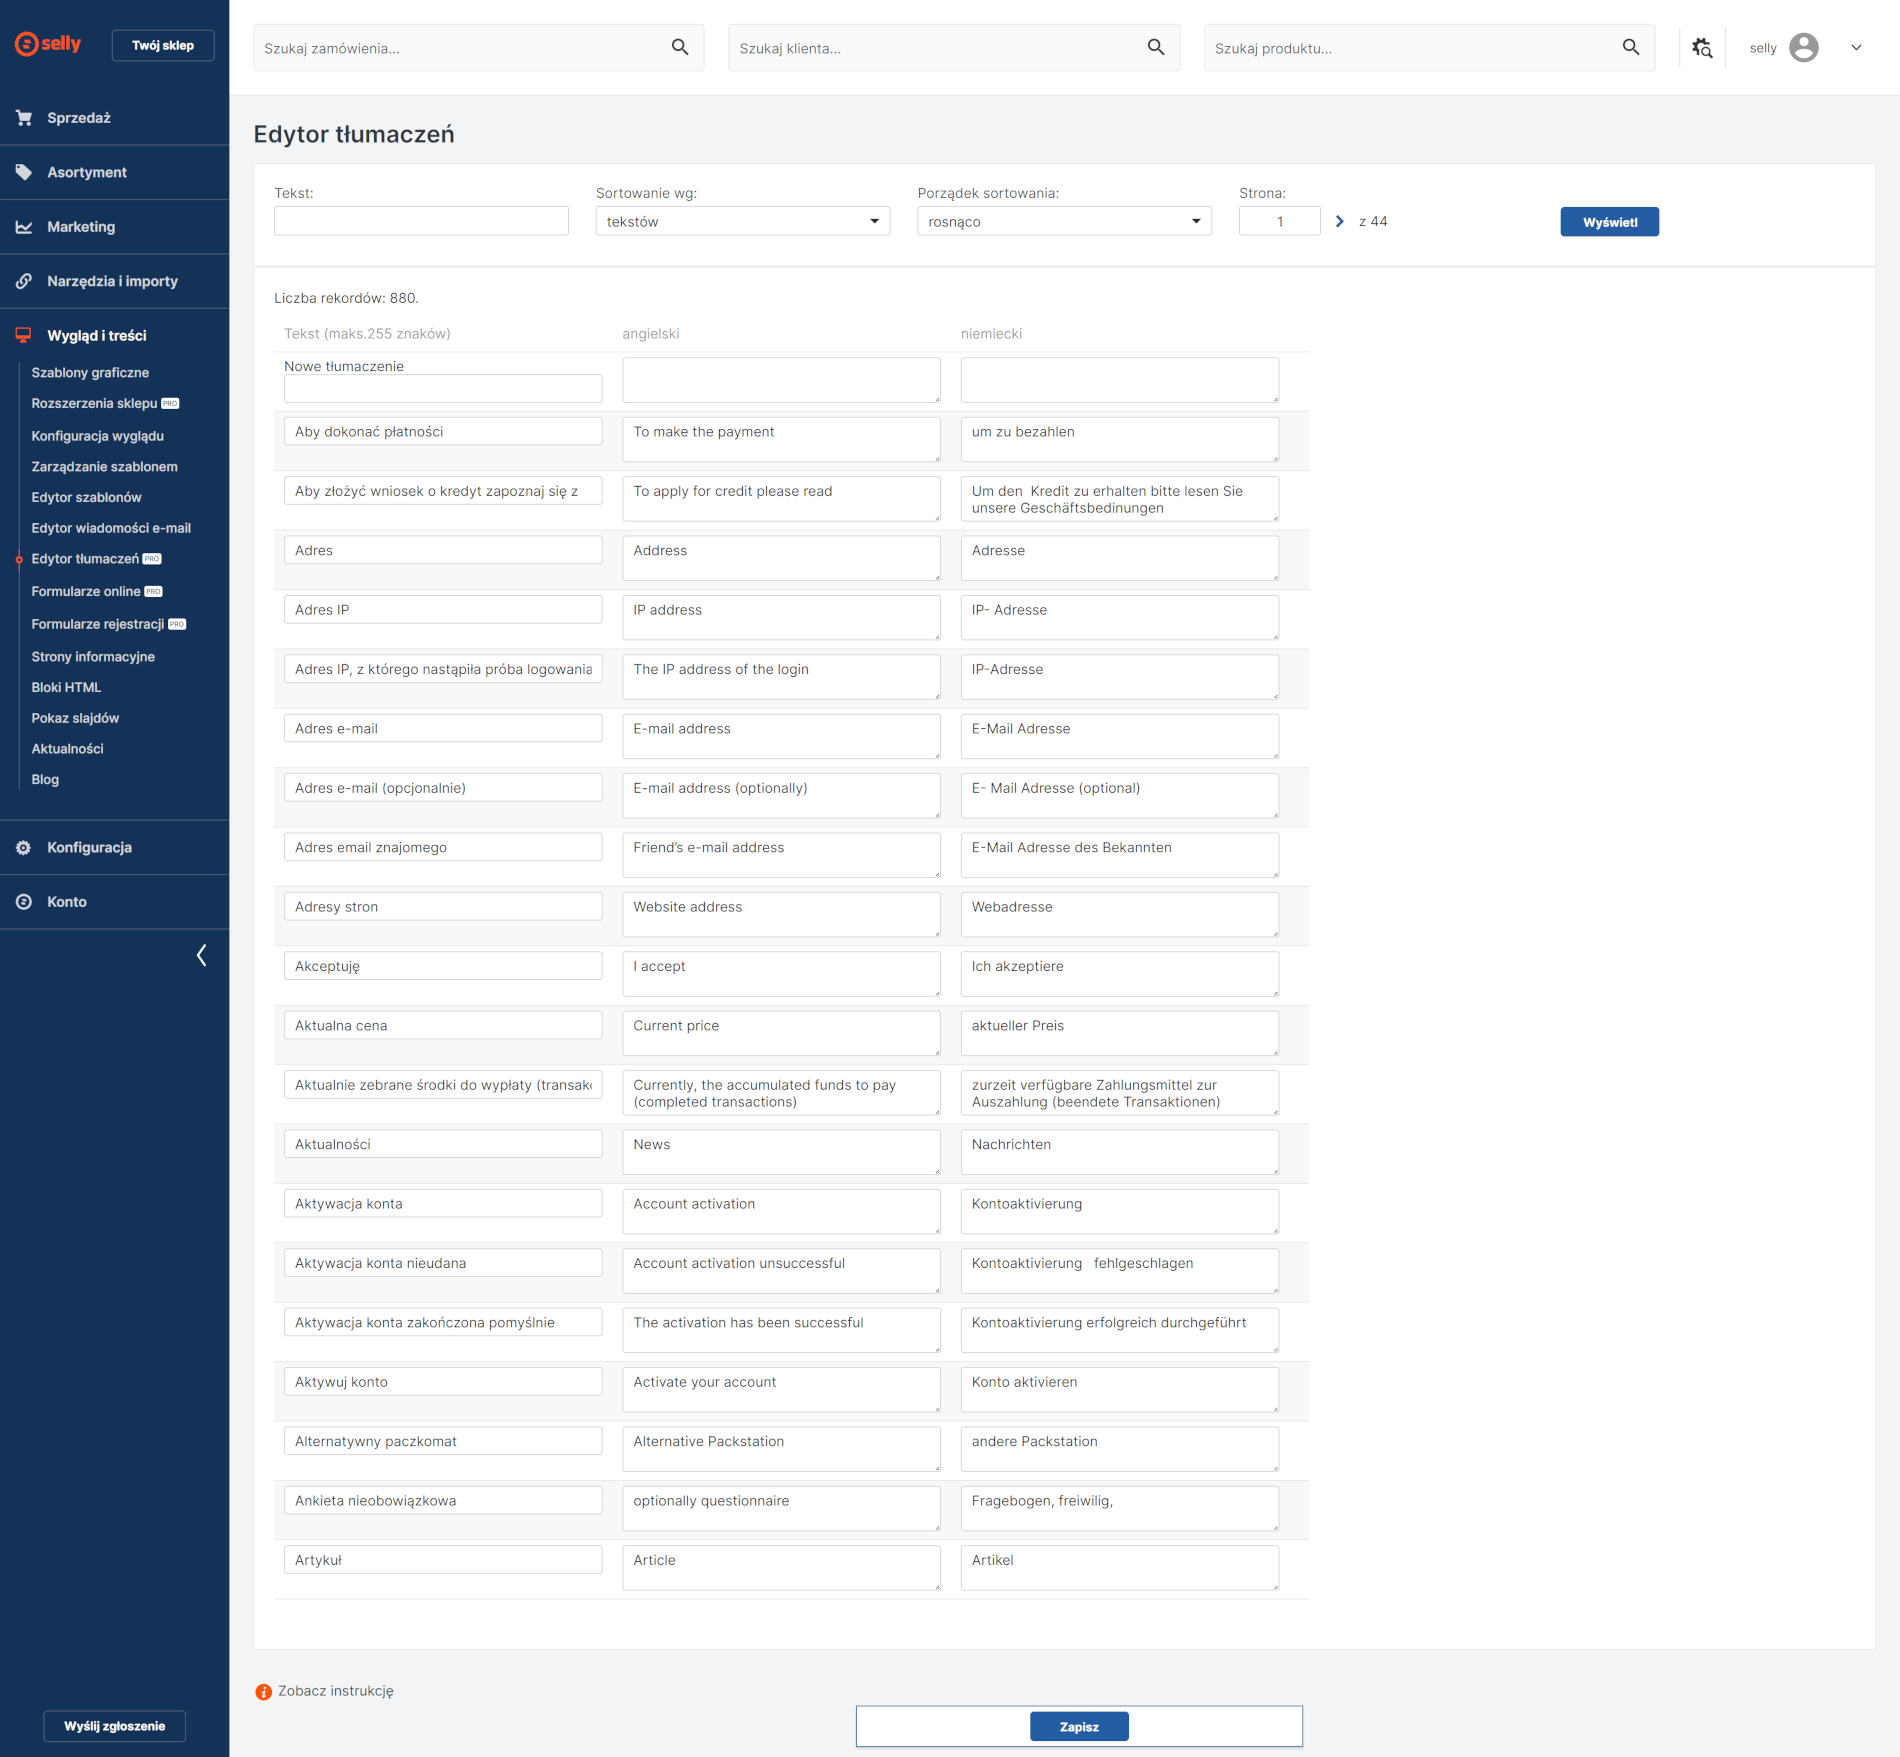Click the Wyświetl button
This screenshot has width=1900, height=1757.
[x=1609, y=222]
